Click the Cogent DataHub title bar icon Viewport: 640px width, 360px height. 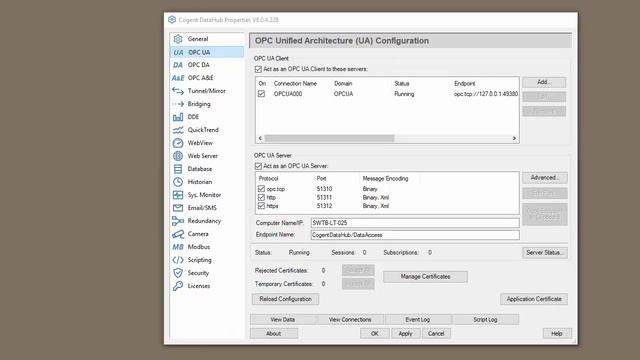(172, 20)
